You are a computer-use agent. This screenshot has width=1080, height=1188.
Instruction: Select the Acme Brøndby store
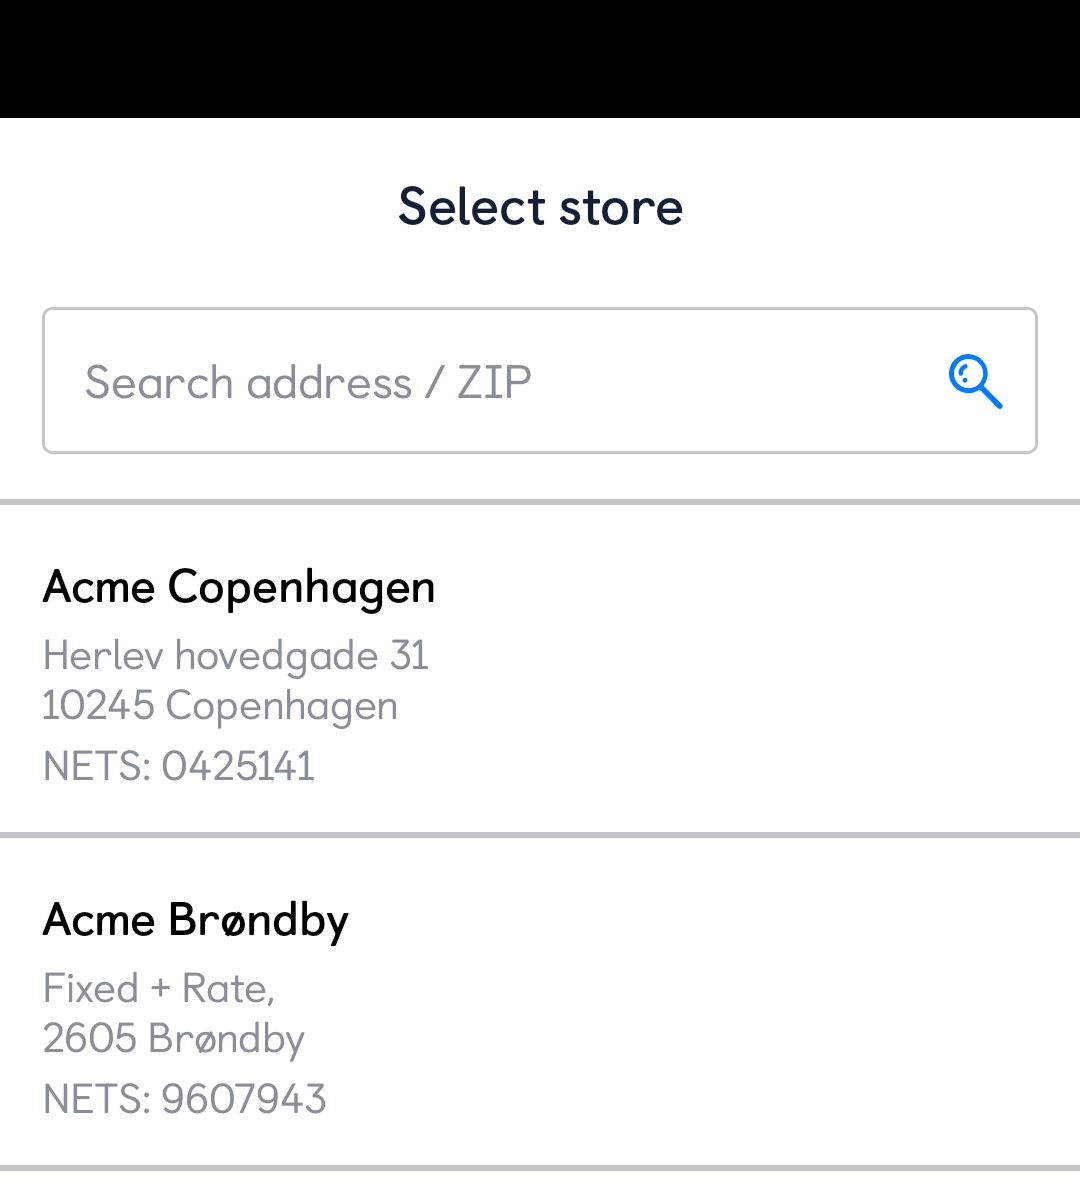[x=196, y=920]
